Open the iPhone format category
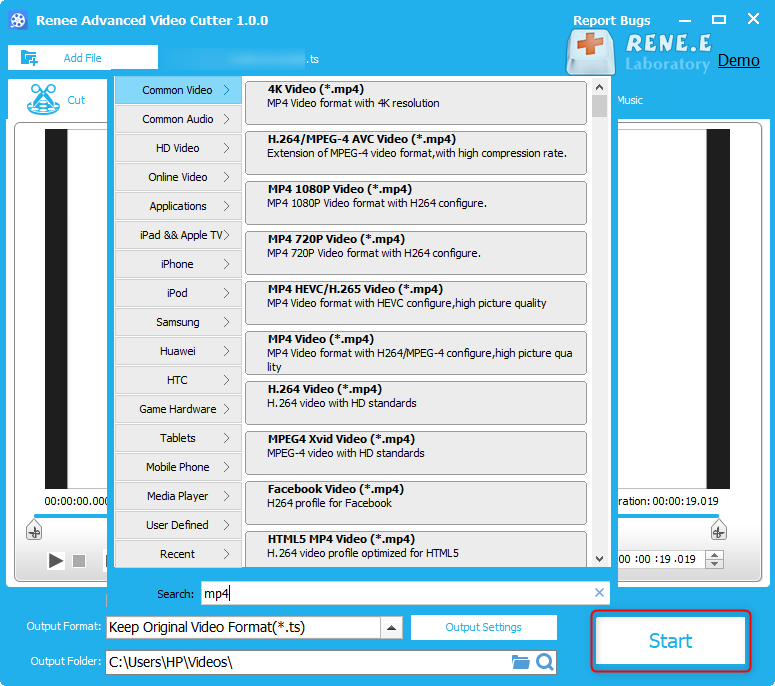Viewport: 775px width, 686px height. pyautogui.click(x=178, y=264)
